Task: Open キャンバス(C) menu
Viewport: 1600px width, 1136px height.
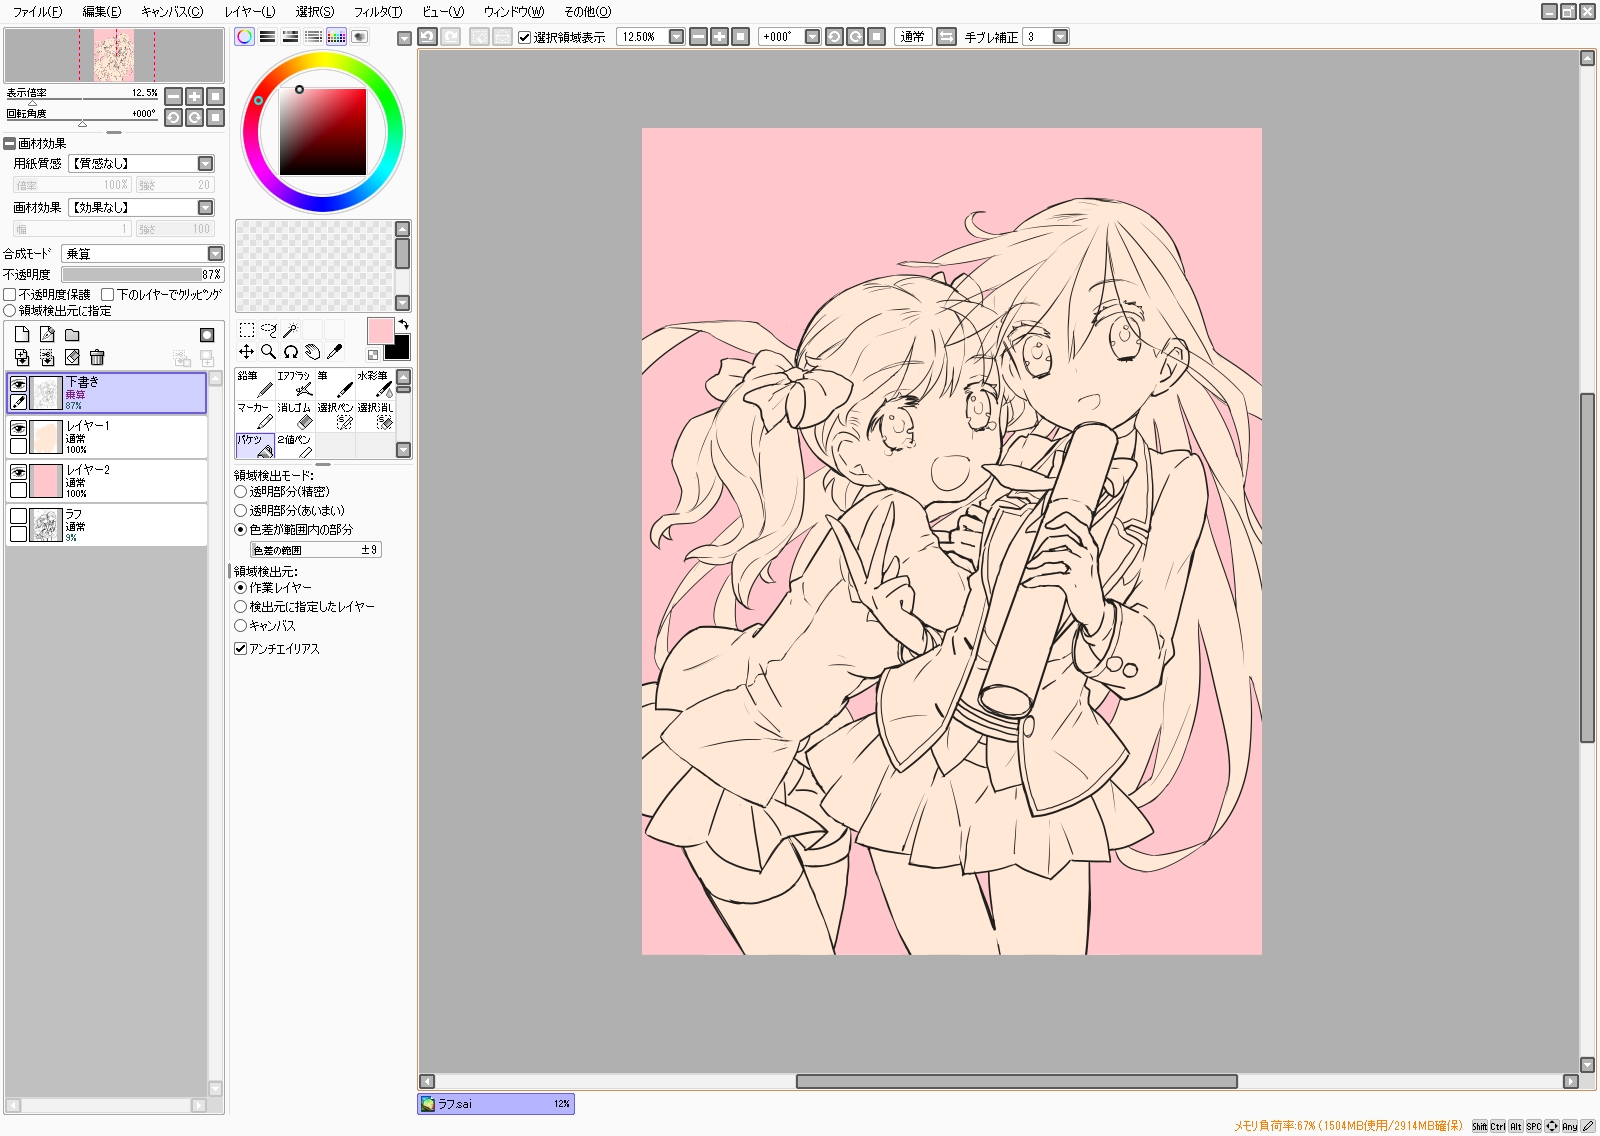Action: coord(172,11)
